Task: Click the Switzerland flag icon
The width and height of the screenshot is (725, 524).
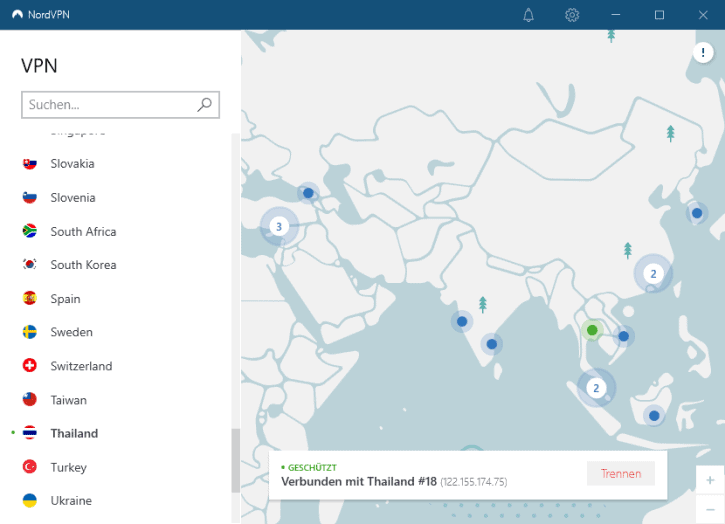Action: [30, 366]
